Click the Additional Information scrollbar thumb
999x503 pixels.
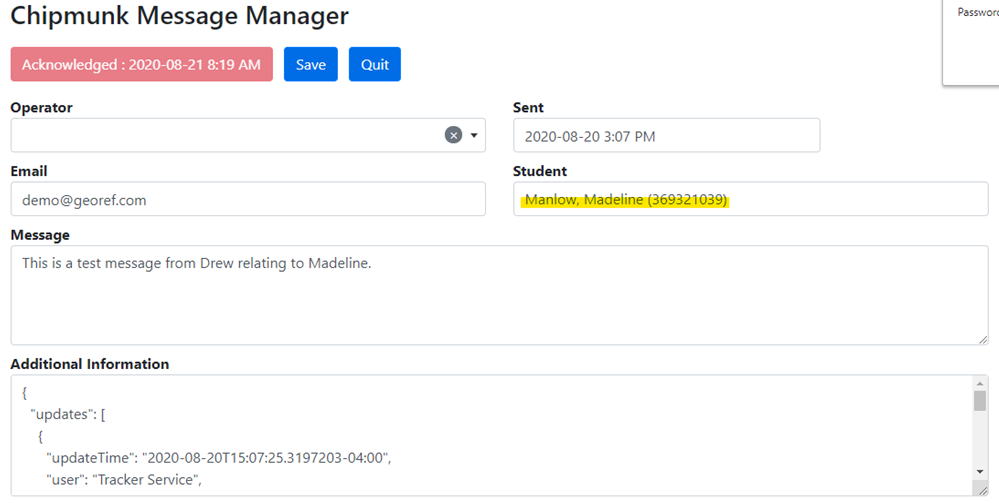pos(980,400)
